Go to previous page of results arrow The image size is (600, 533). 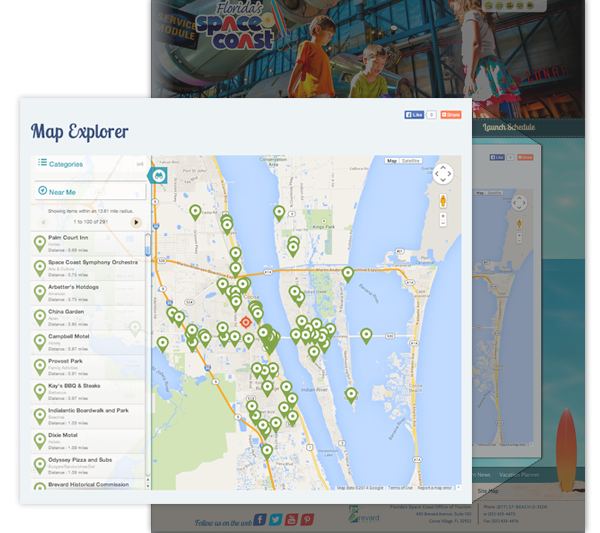(x=43, y=222)
